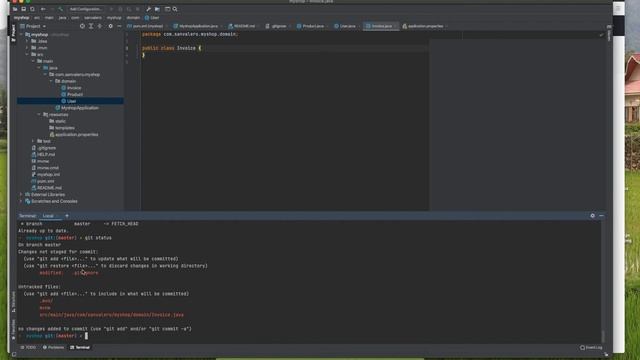Open the TODO tool window
Image resolution: width=640 pixels, height=360 pixels.
(x=28, y=348)
